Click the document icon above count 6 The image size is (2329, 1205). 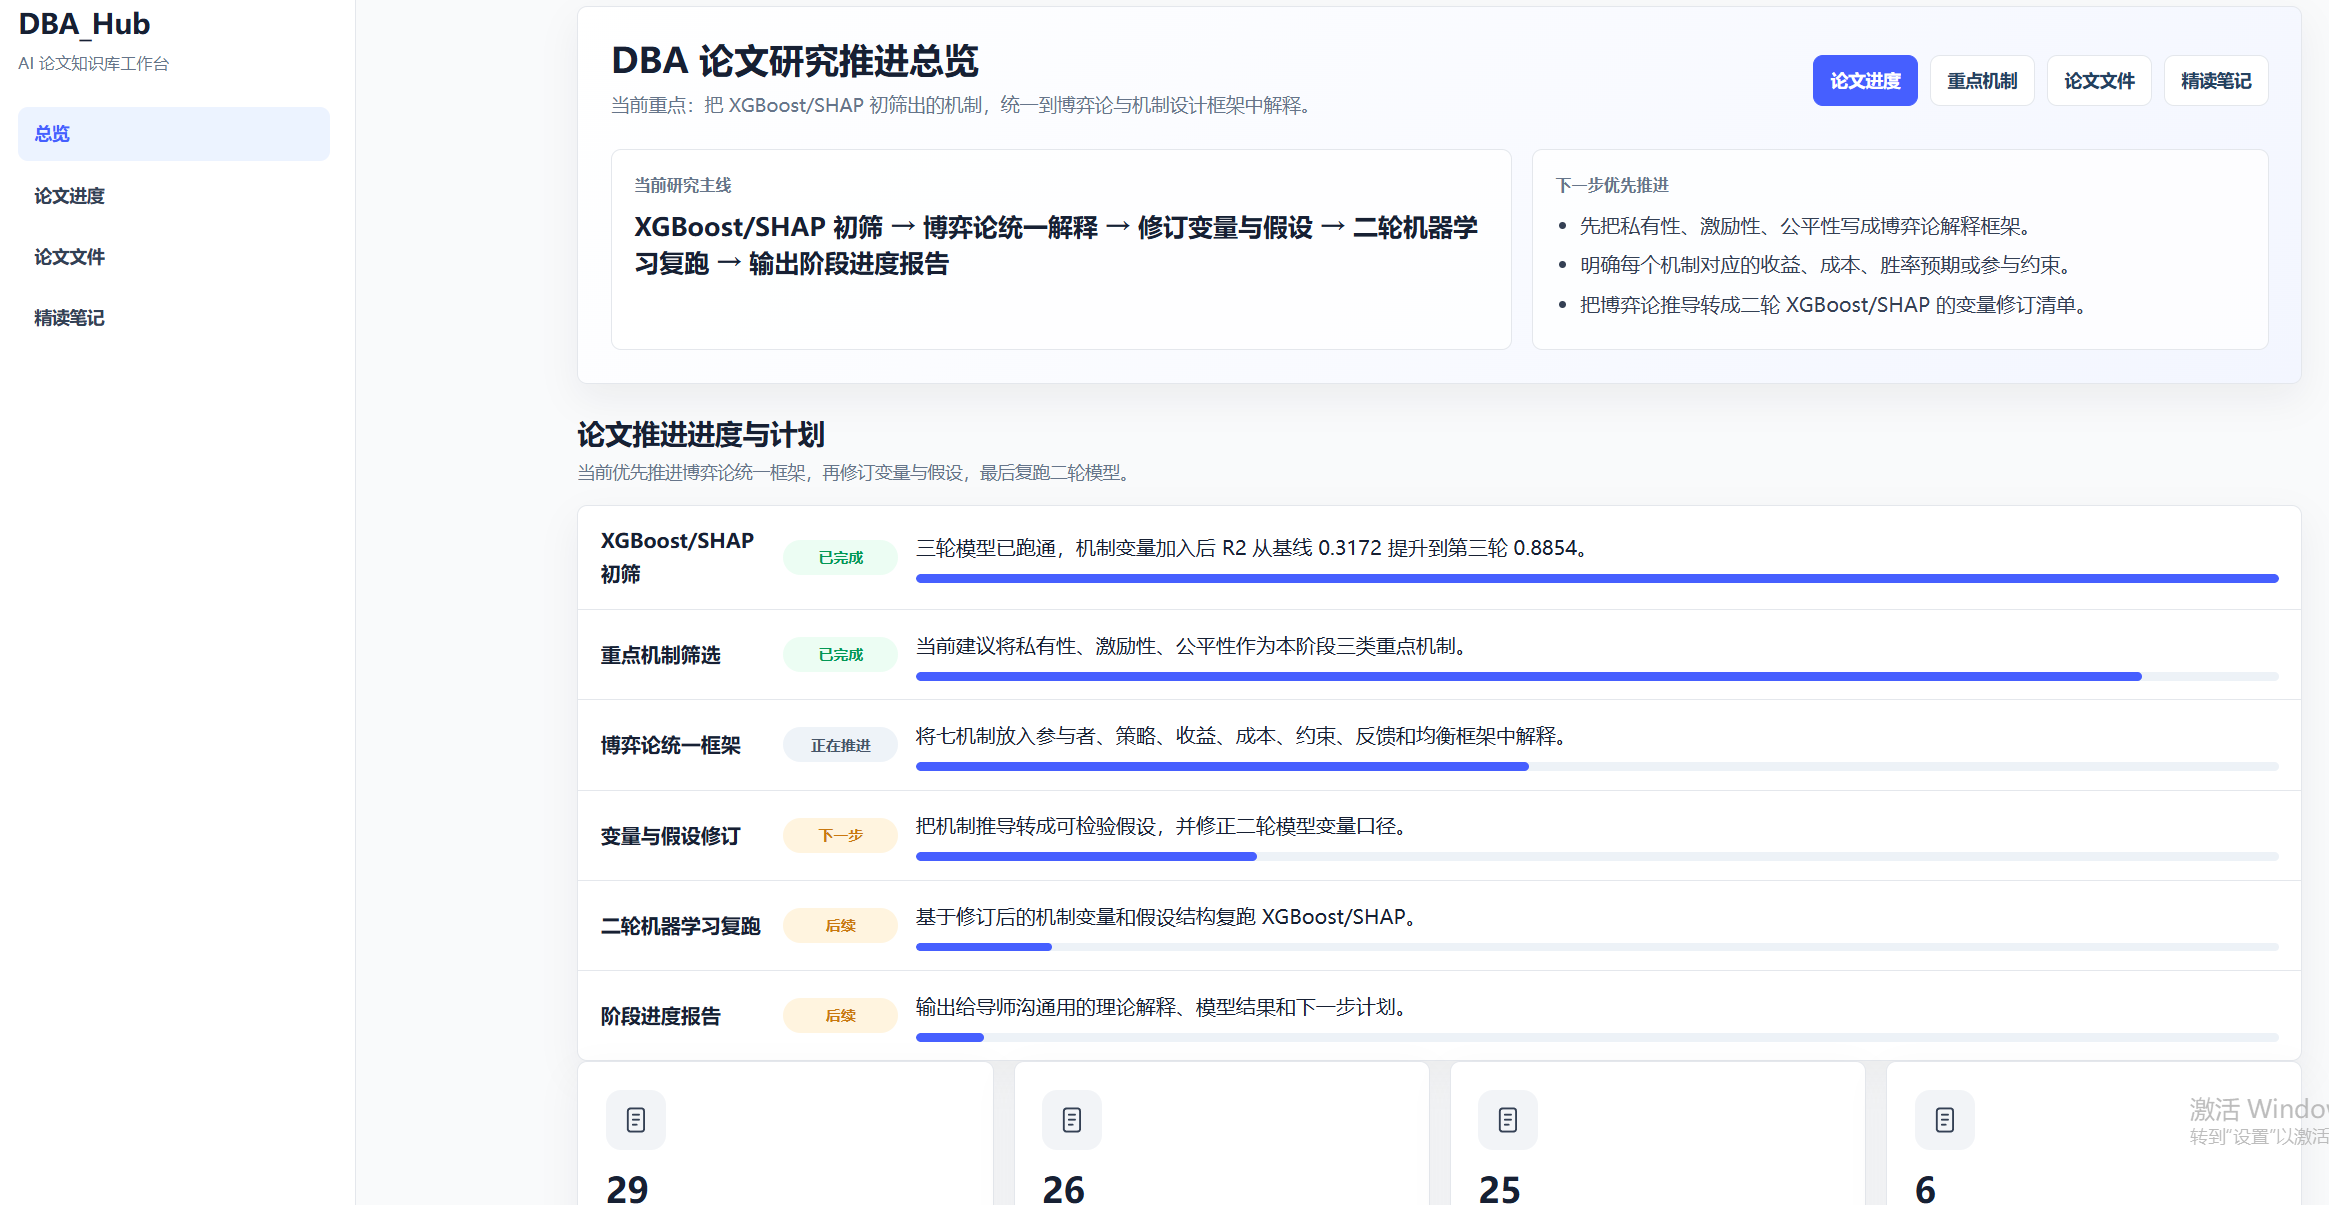[1945, 1120]
